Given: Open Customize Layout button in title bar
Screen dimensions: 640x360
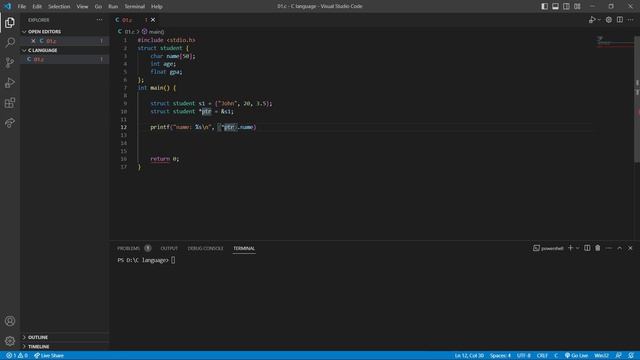Looking at the screenshot, I should [x=577, y=6].
